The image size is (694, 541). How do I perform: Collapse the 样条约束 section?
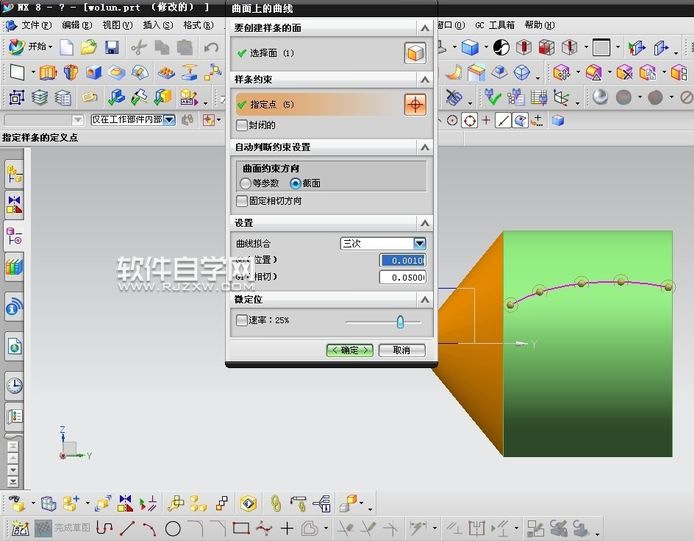click(425, 80)
